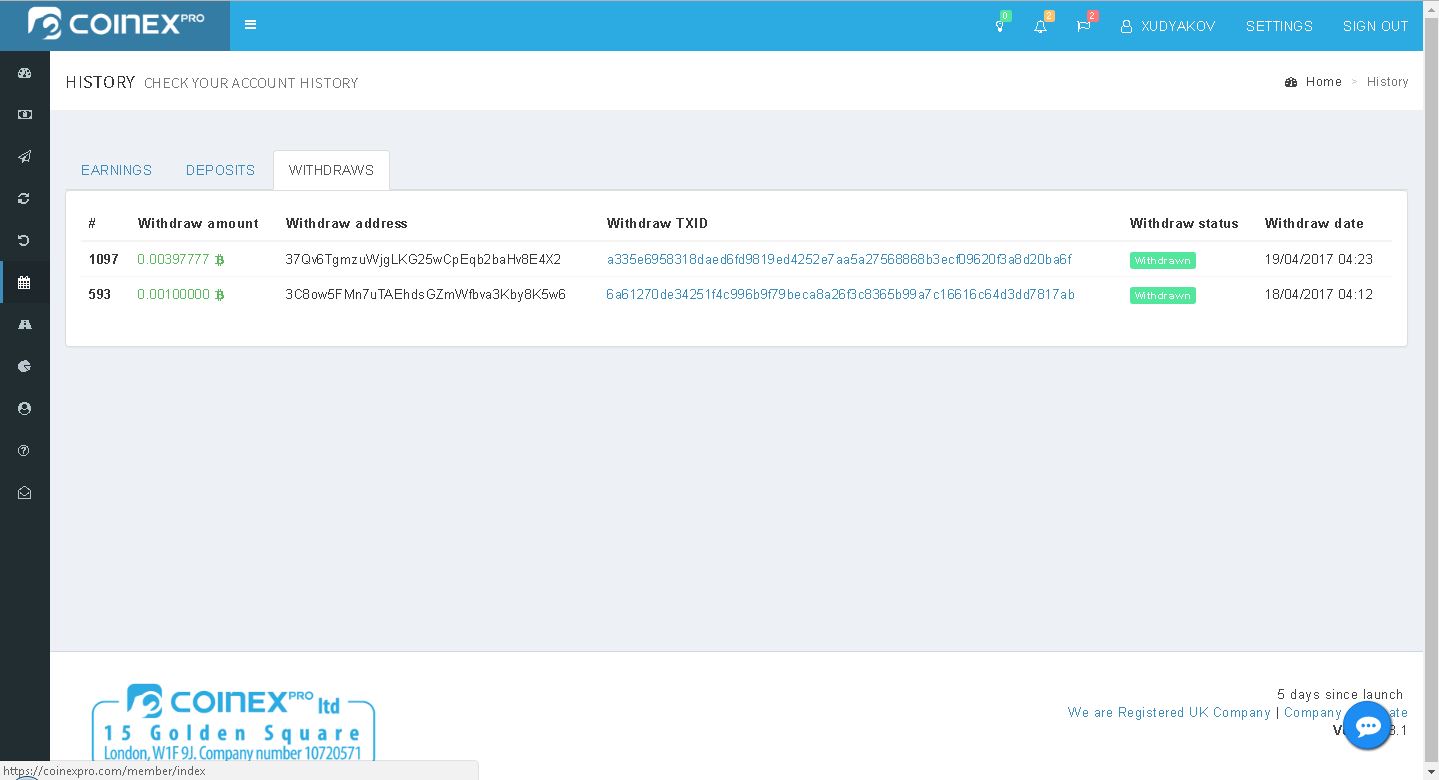Click the Sign Out link
Viewport: 1439px width, 780px height.
tap(1375, 26)
